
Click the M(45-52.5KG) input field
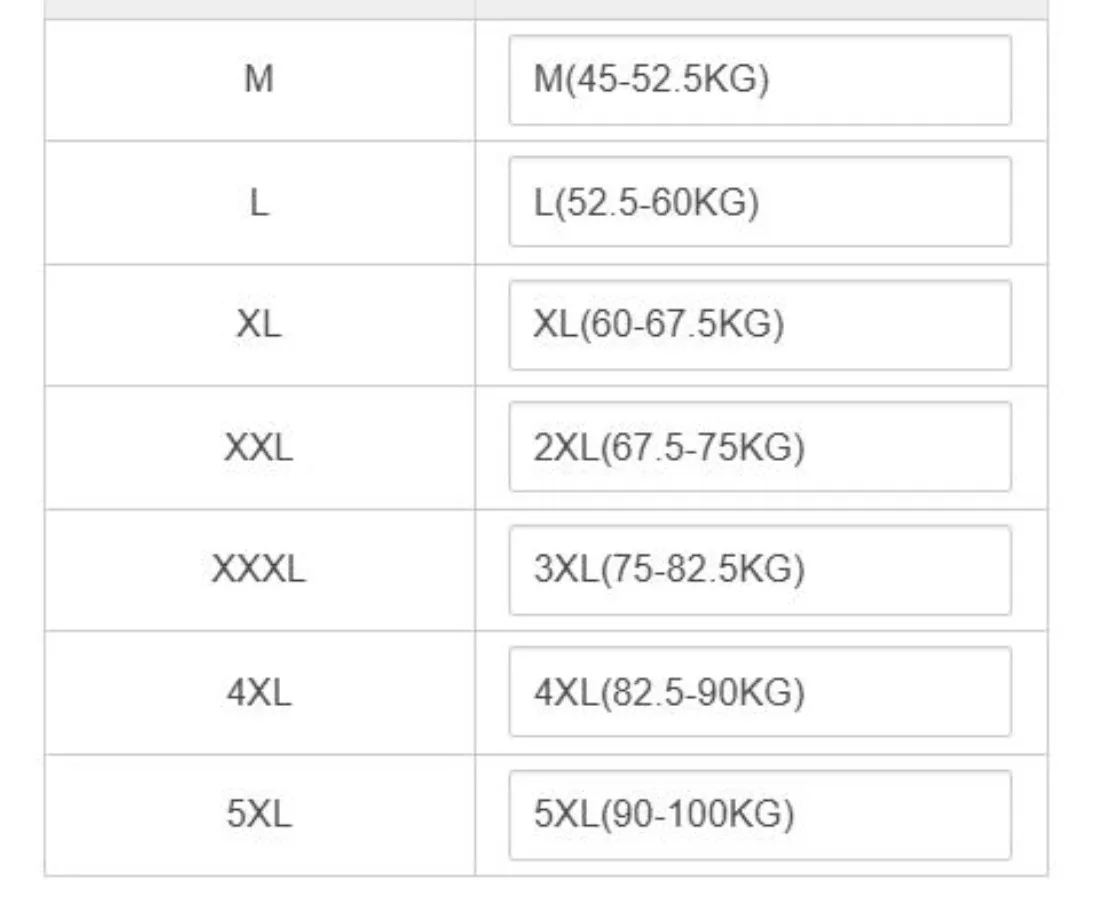759,80
